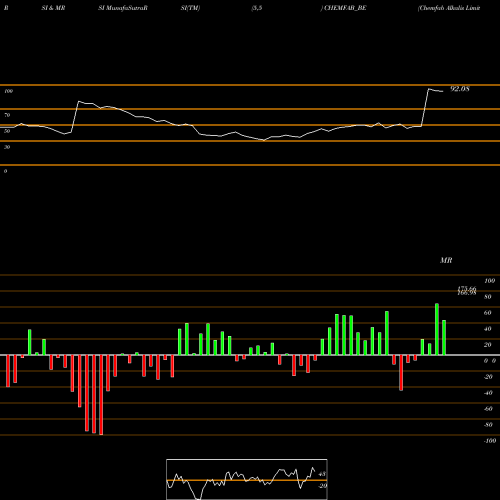Select the MR axis label -60

(488, 409)
